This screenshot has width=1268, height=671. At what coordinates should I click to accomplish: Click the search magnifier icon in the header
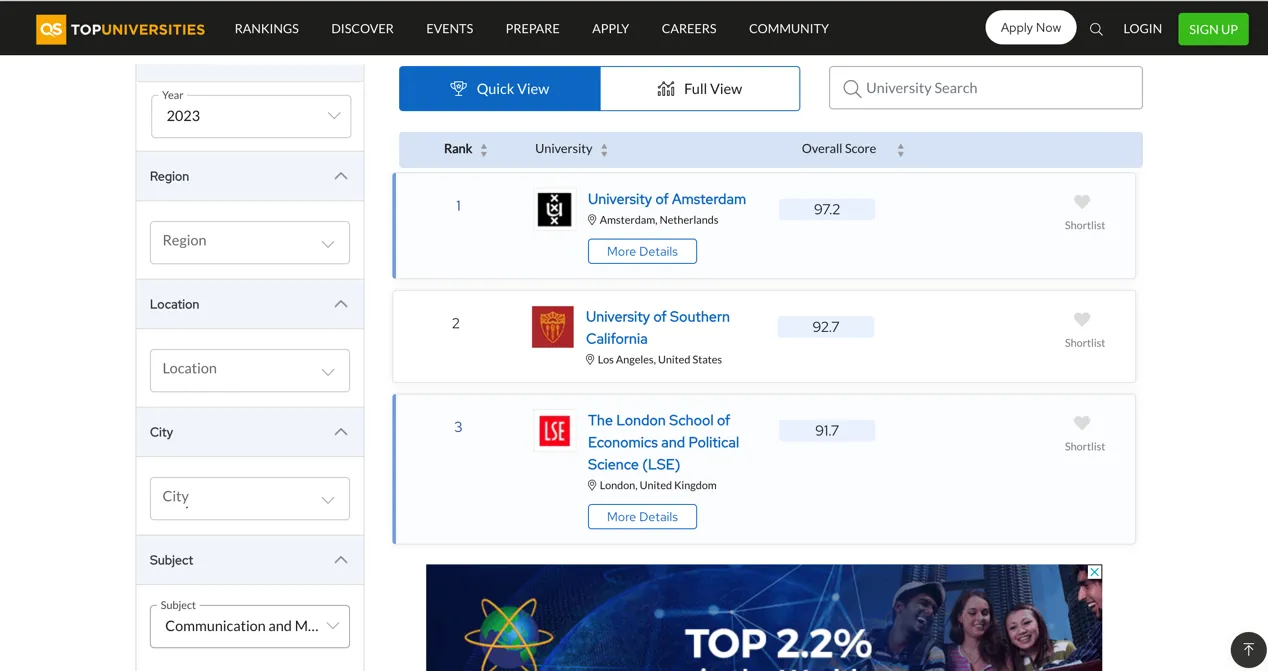1096,29
